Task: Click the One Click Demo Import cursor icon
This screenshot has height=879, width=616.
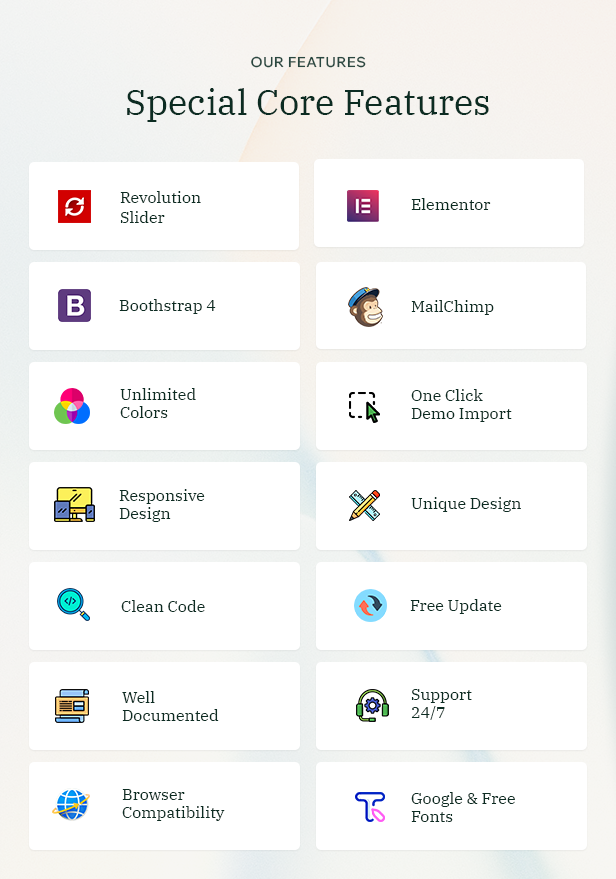Action: click(364, 407)
